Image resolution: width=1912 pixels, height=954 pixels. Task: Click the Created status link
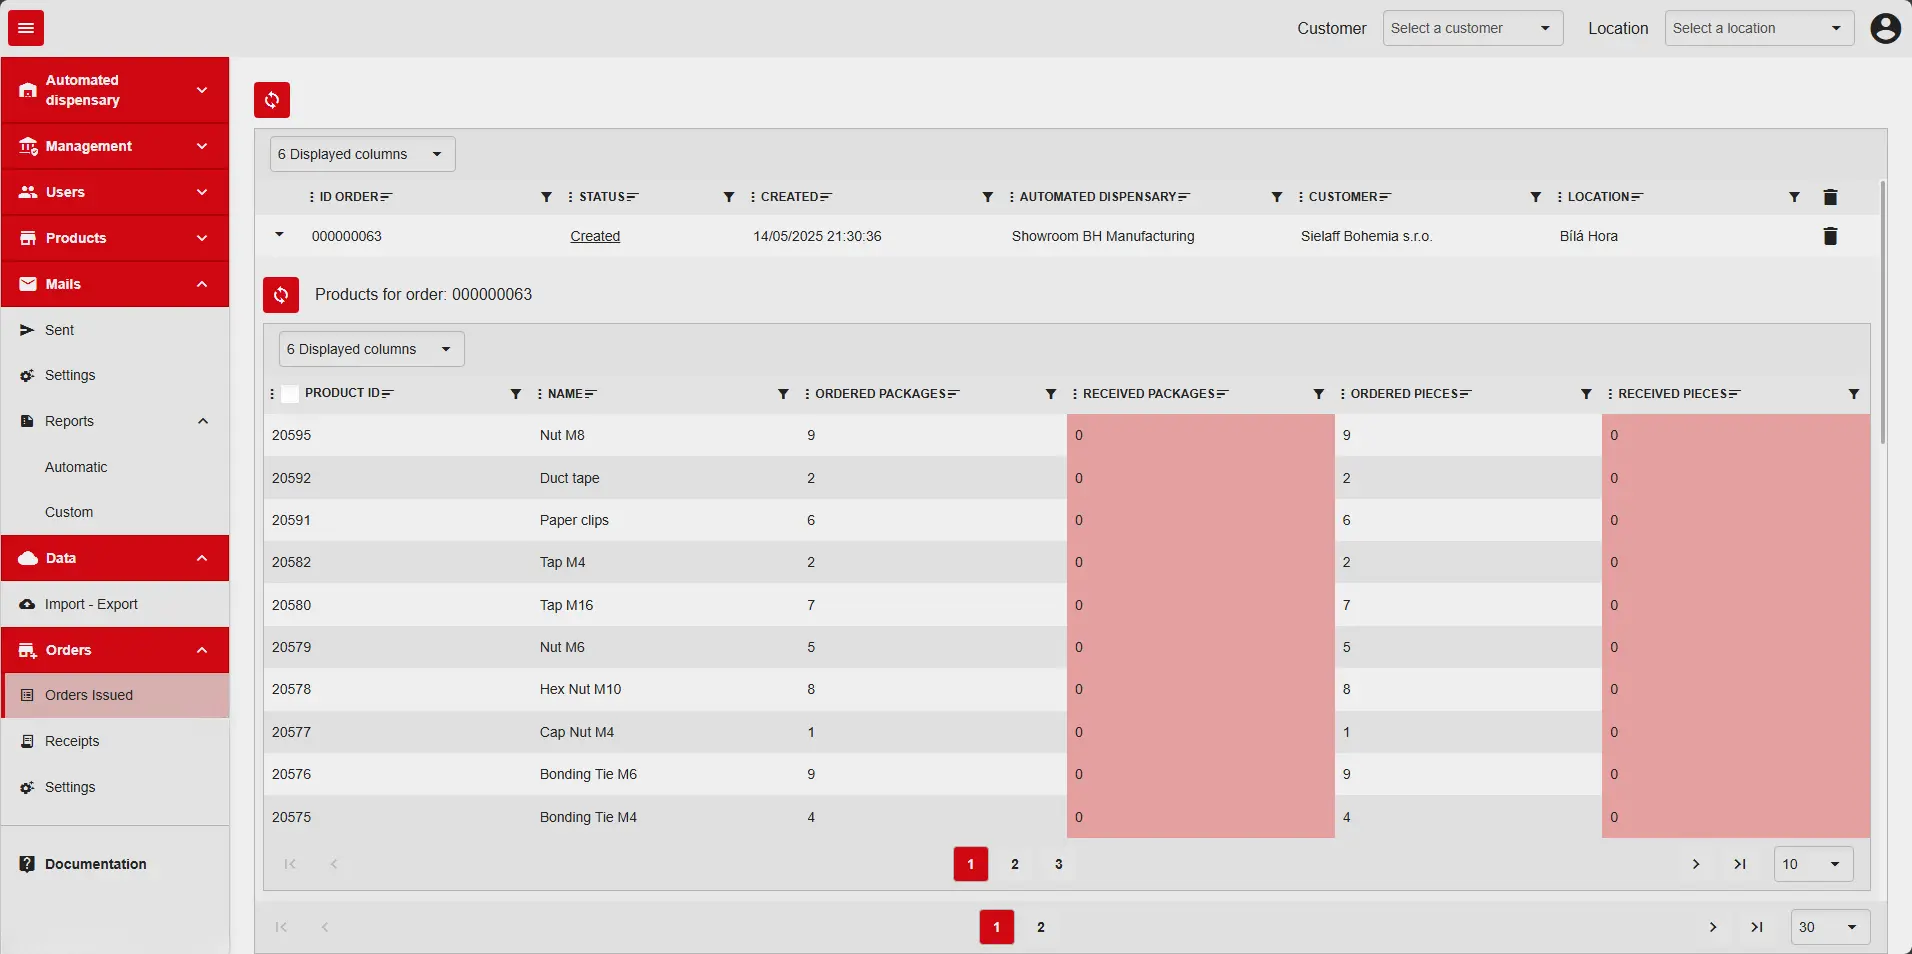(x=595, y=237)
